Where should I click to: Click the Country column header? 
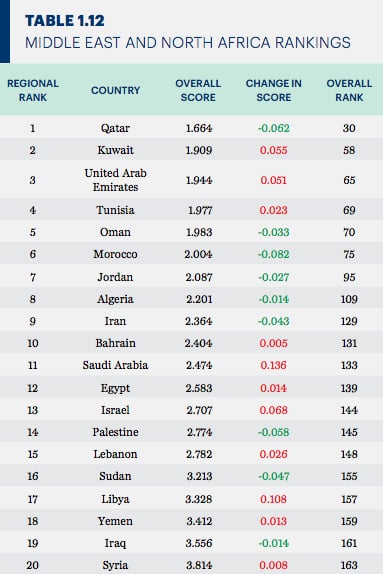(x=115, y=90)
